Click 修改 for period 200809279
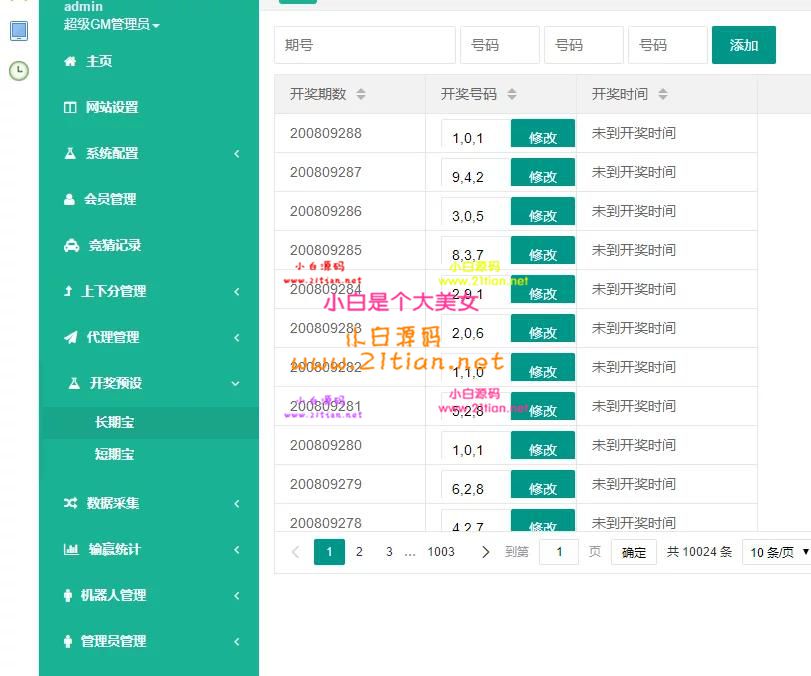 tap(543, 485)
